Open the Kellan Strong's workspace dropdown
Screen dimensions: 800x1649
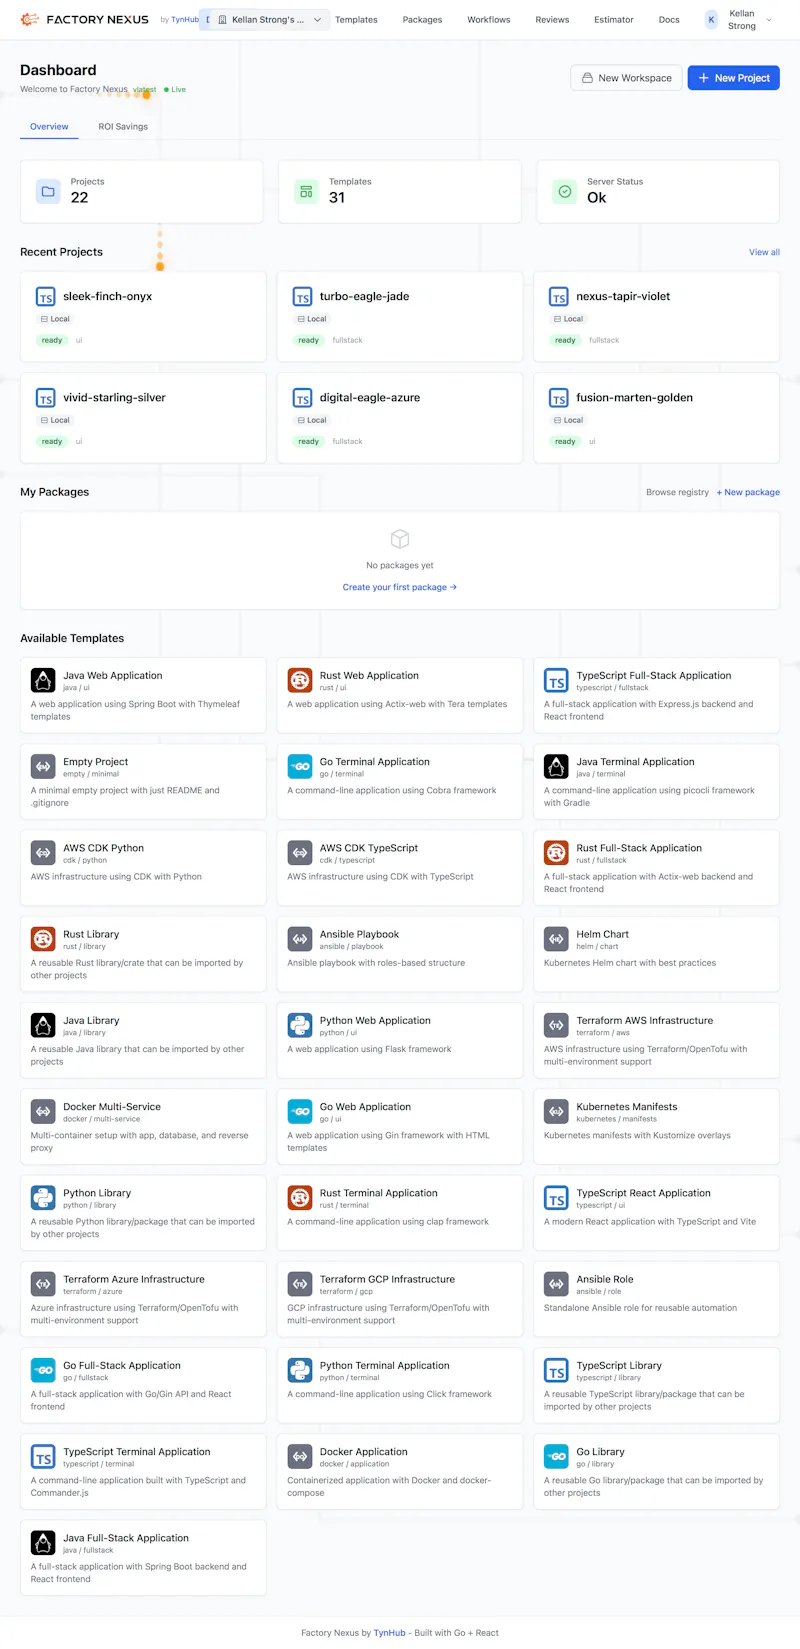pyautogui.click(x=269, y=20)
